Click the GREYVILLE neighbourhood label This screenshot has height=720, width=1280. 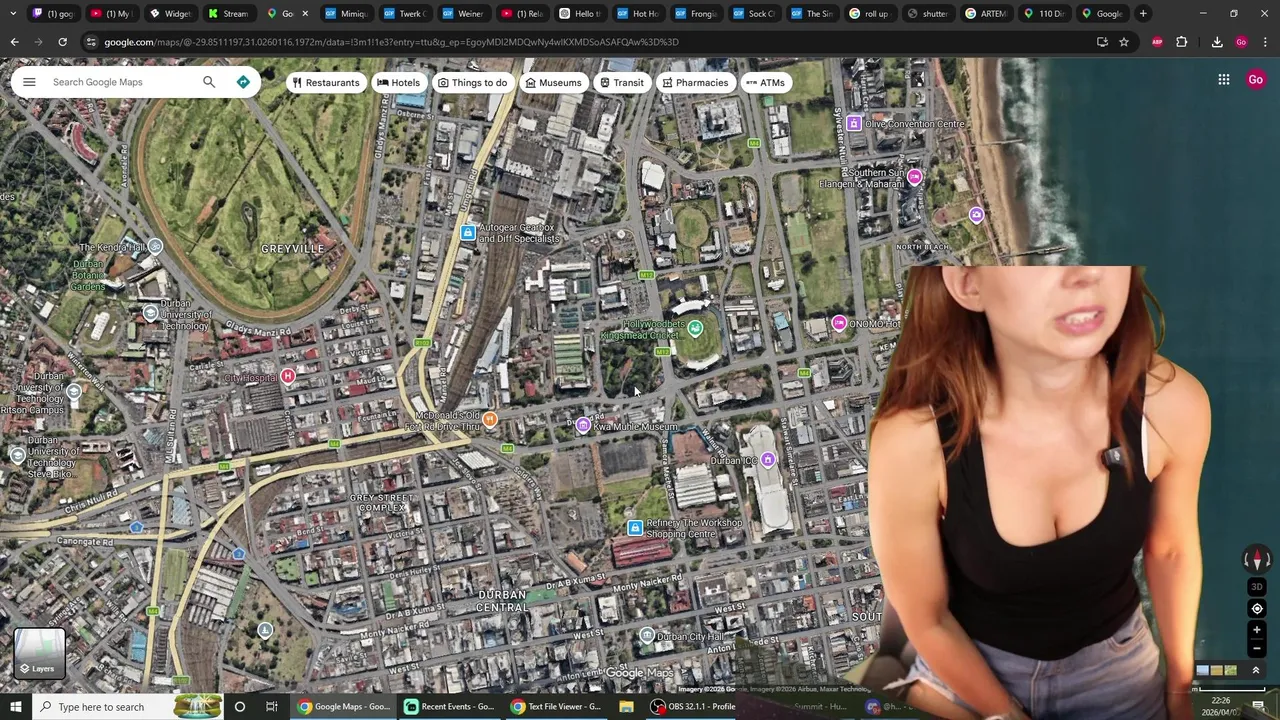(x=293, y=248)
